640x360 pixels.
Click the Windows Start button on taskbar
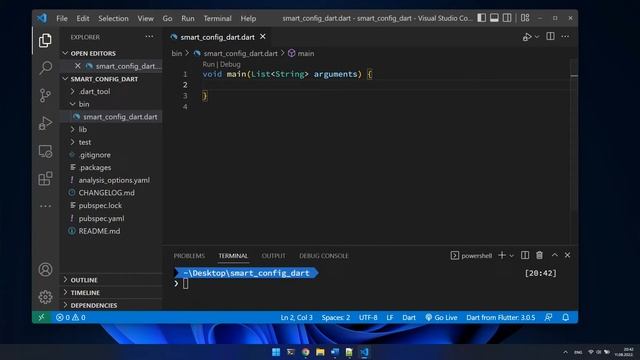click(x=276, y=352)
